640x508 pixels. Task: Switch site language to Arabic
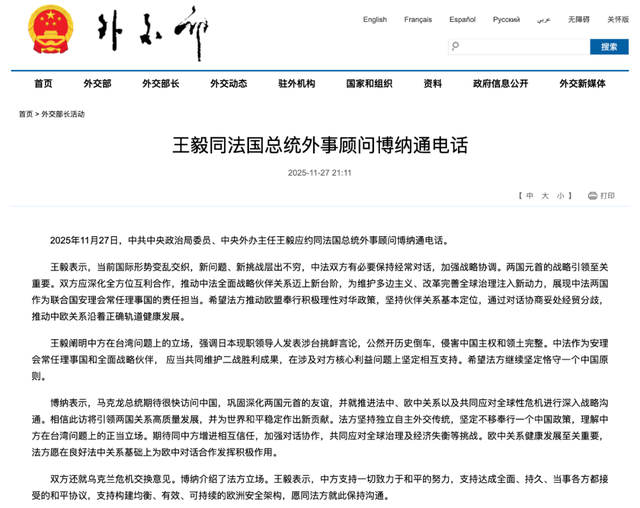point(543,19)
